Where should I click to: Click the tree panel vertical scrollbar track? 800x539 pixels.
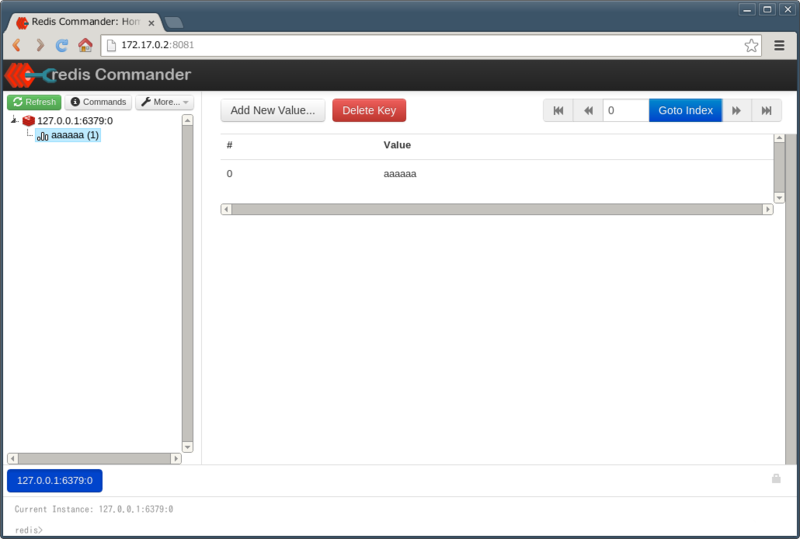187,283
